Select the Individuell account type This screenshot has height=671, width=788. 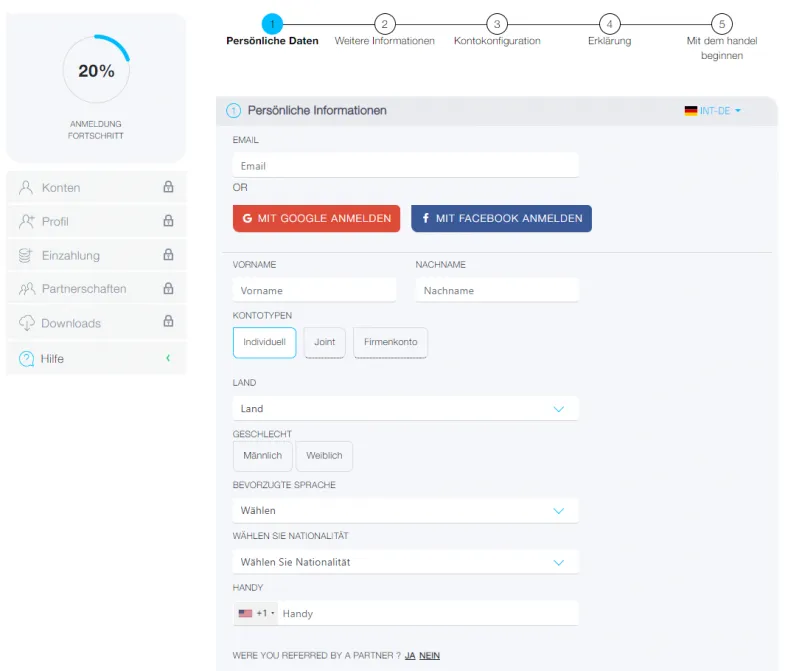(264, 342)
